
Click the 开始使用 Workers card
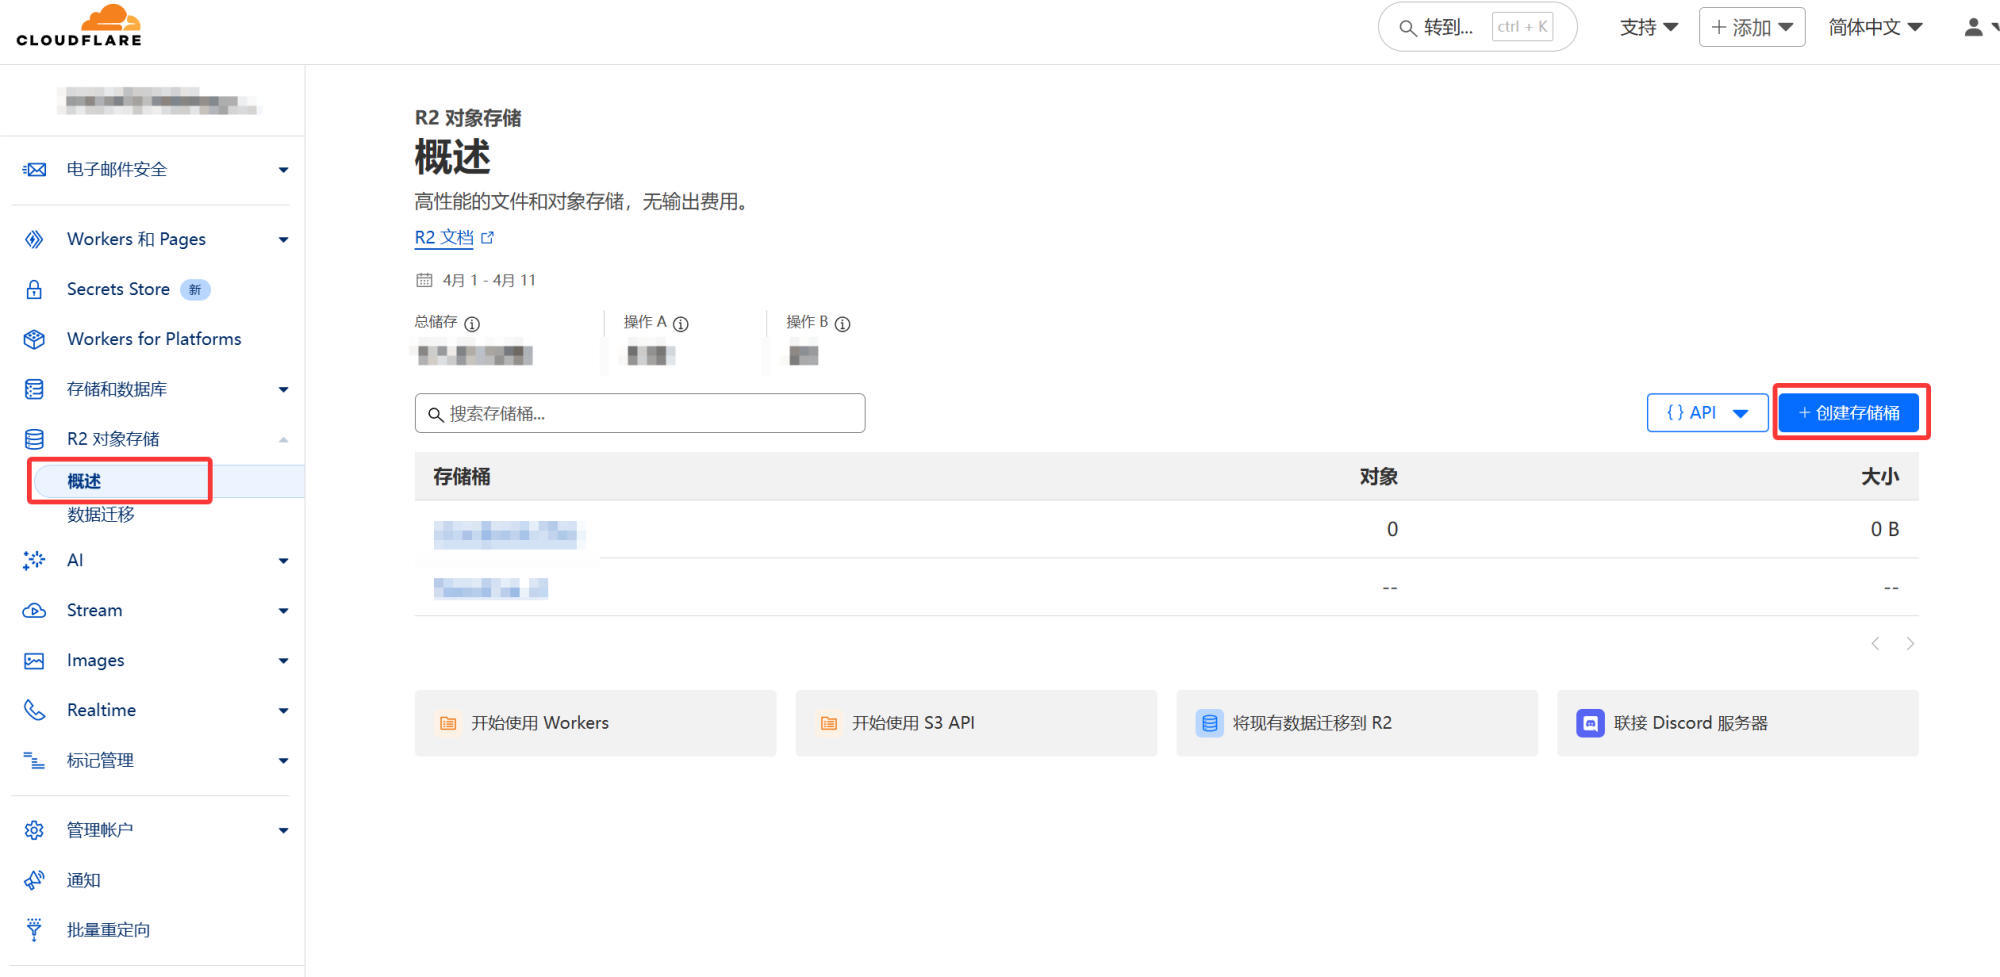(x=595, y=723)
